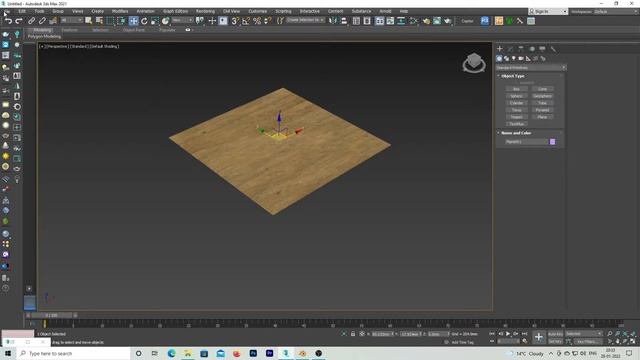Click the Mirror tool icon

pyautogui.click(x=333, y=21)
